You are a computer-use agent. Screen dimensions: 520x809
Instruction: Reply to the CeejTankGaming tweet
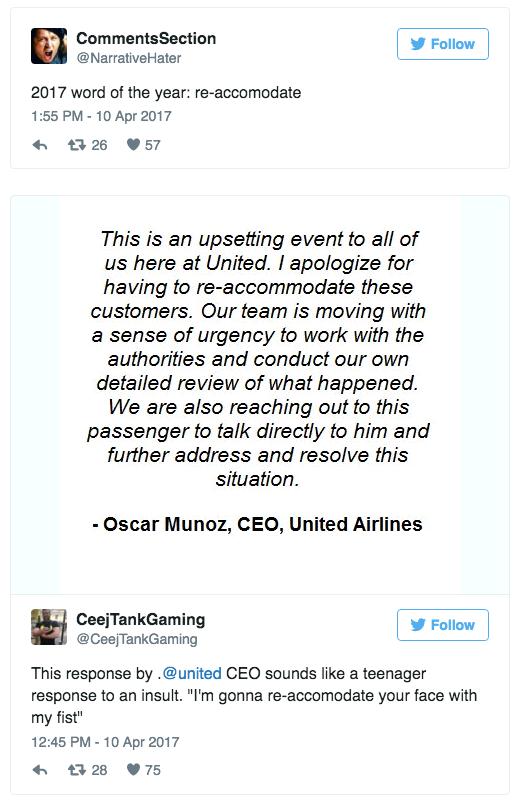40,770
